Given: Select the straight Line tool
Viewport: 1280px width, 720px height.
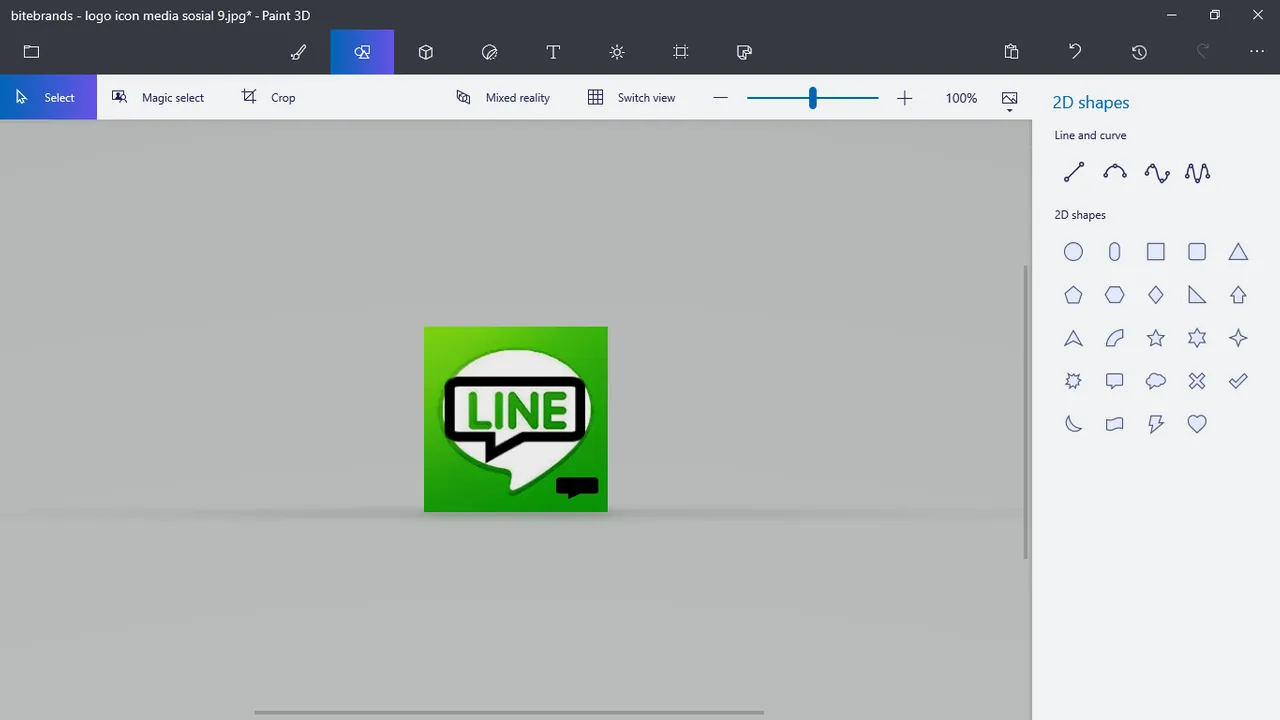Looking at the screenshot, I should point(1074,172).
